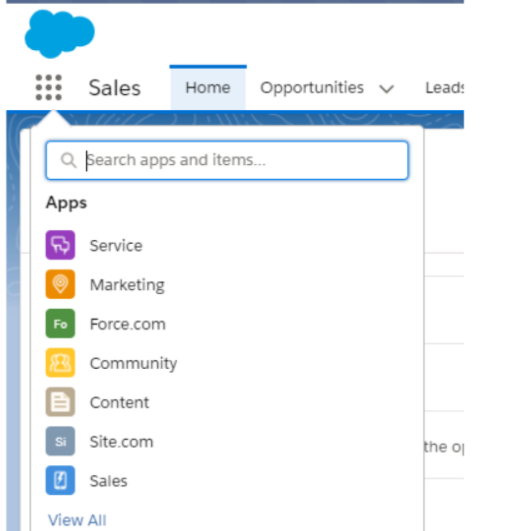The image size is (507, 531).
Task: Open the App Launcher dots grid
Action: tap(49, 88)
